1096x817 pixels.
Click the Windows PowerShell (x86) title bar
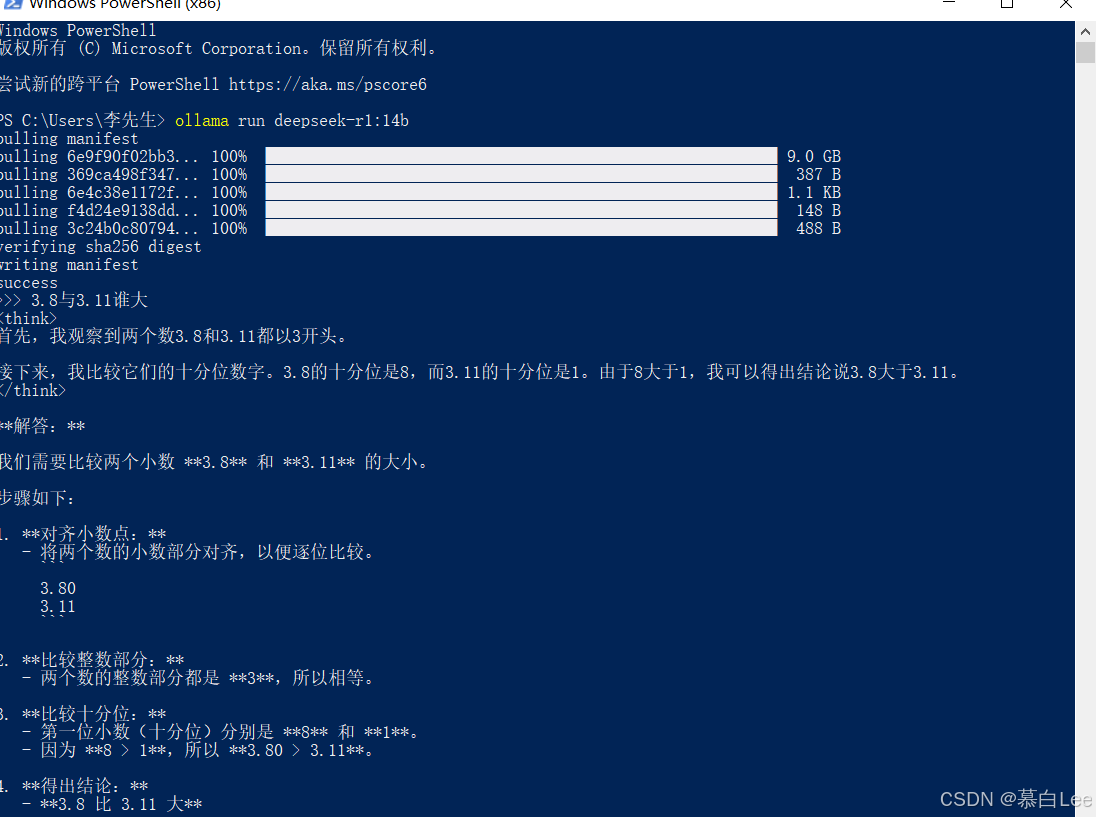pyautogui.click(x=400, y=5)
